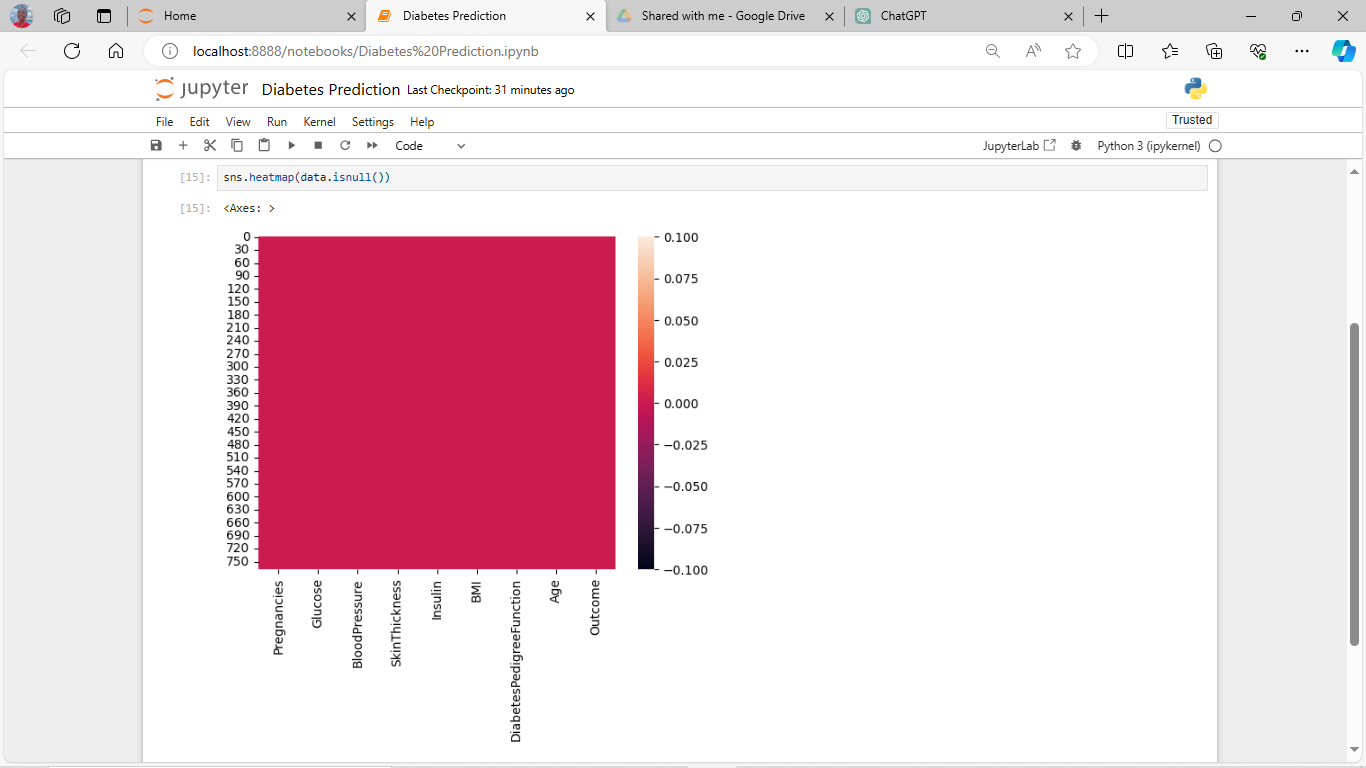Open the cell type Code dropdown
The width and height of the screenshot is (1366, 768).
[430, 146]
